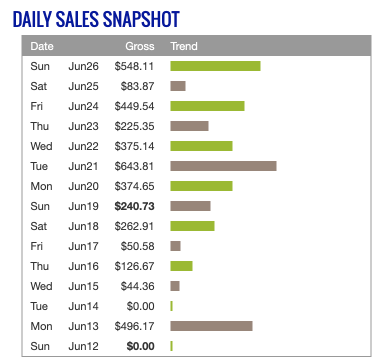This screenshot has height=363, width=382.
Task: Select the $126.67 gross amount
Action: click(x=134, y=266)
